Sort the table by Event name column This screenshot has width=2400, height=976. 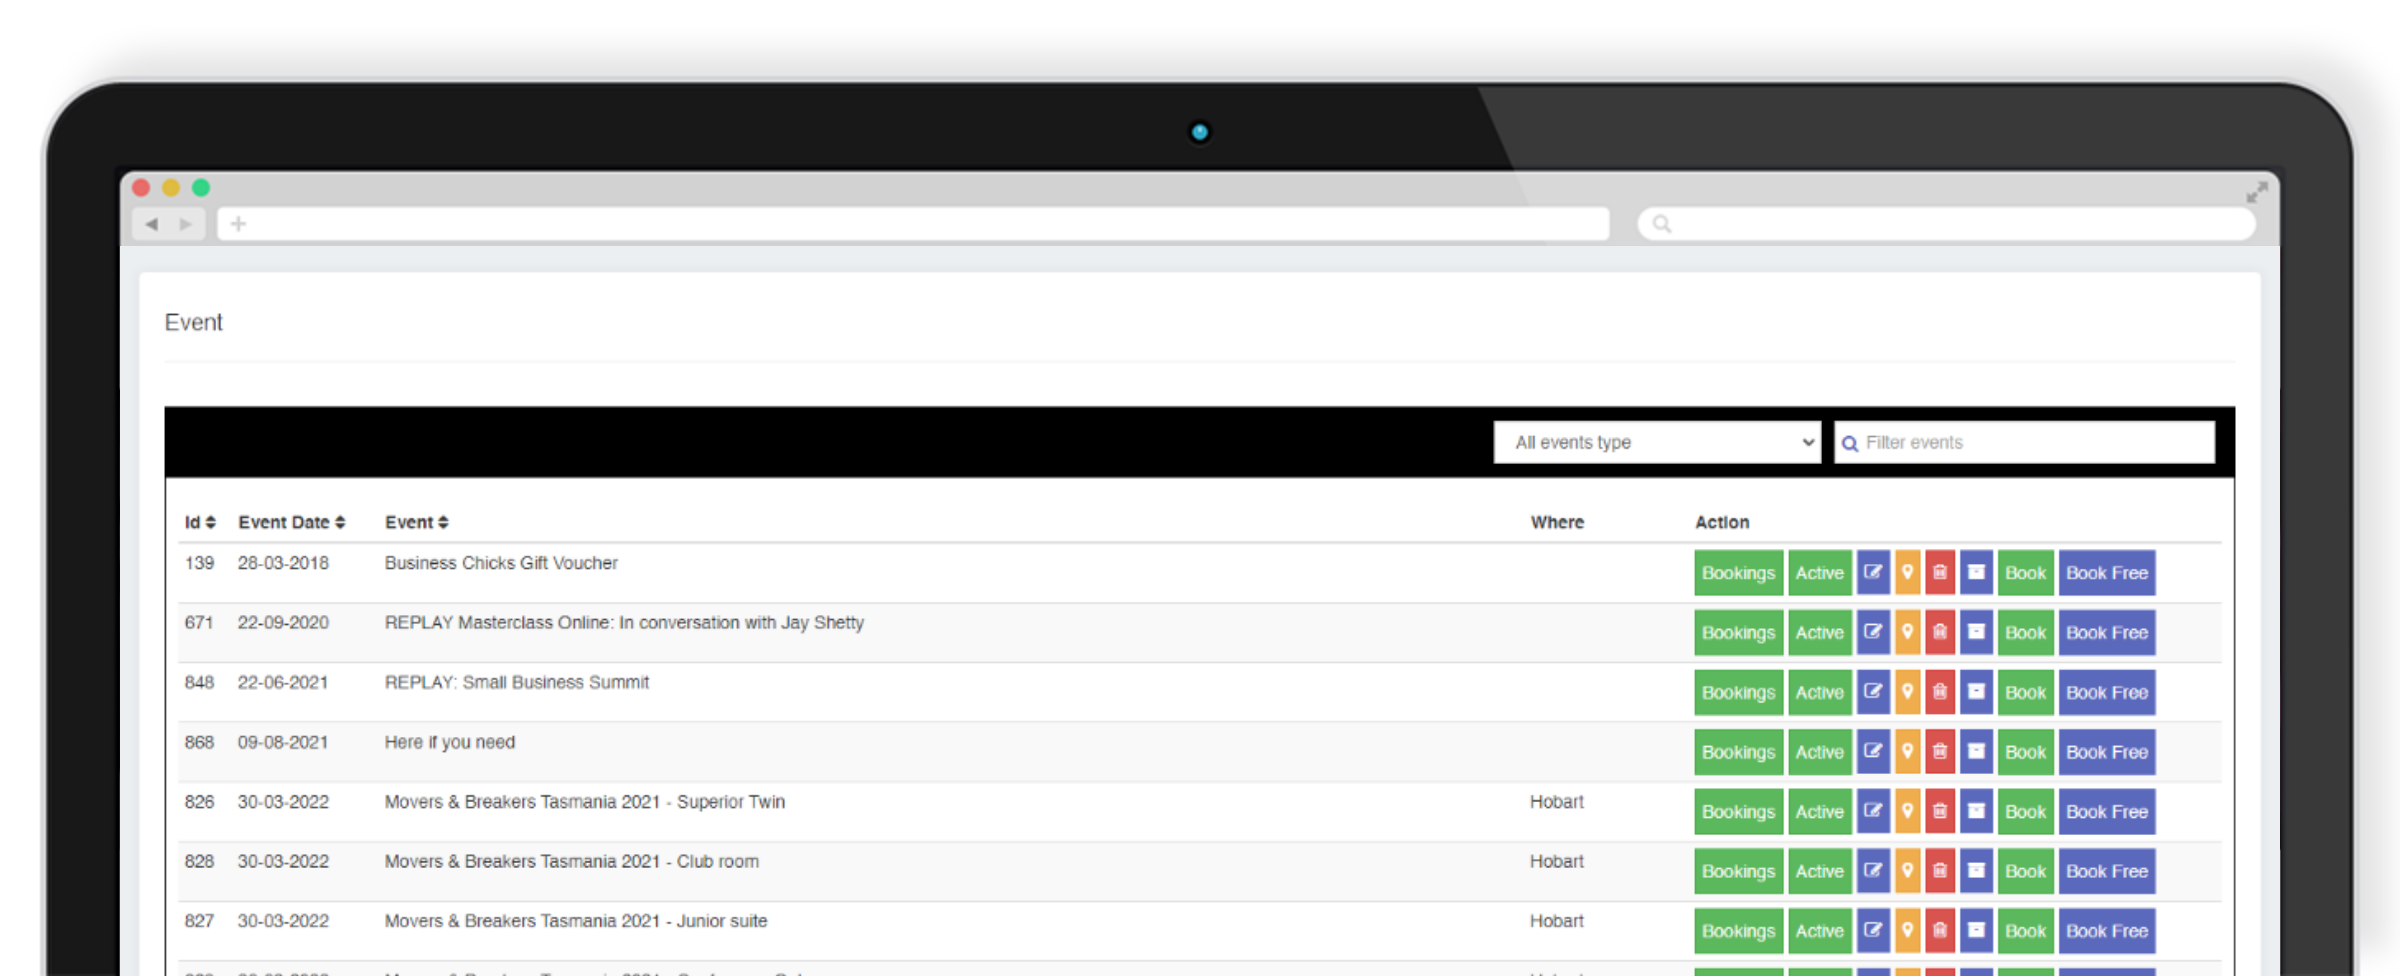[417, 522]
